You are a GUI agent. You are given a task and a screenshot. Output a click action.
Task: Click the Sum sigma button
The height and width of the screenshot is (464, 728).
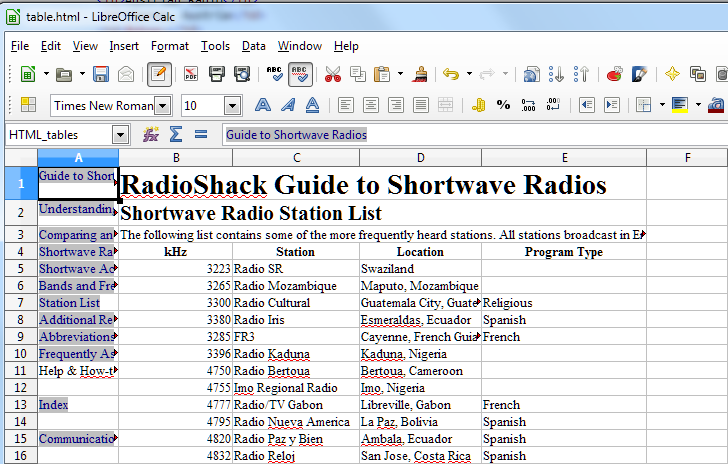(176, 135)
